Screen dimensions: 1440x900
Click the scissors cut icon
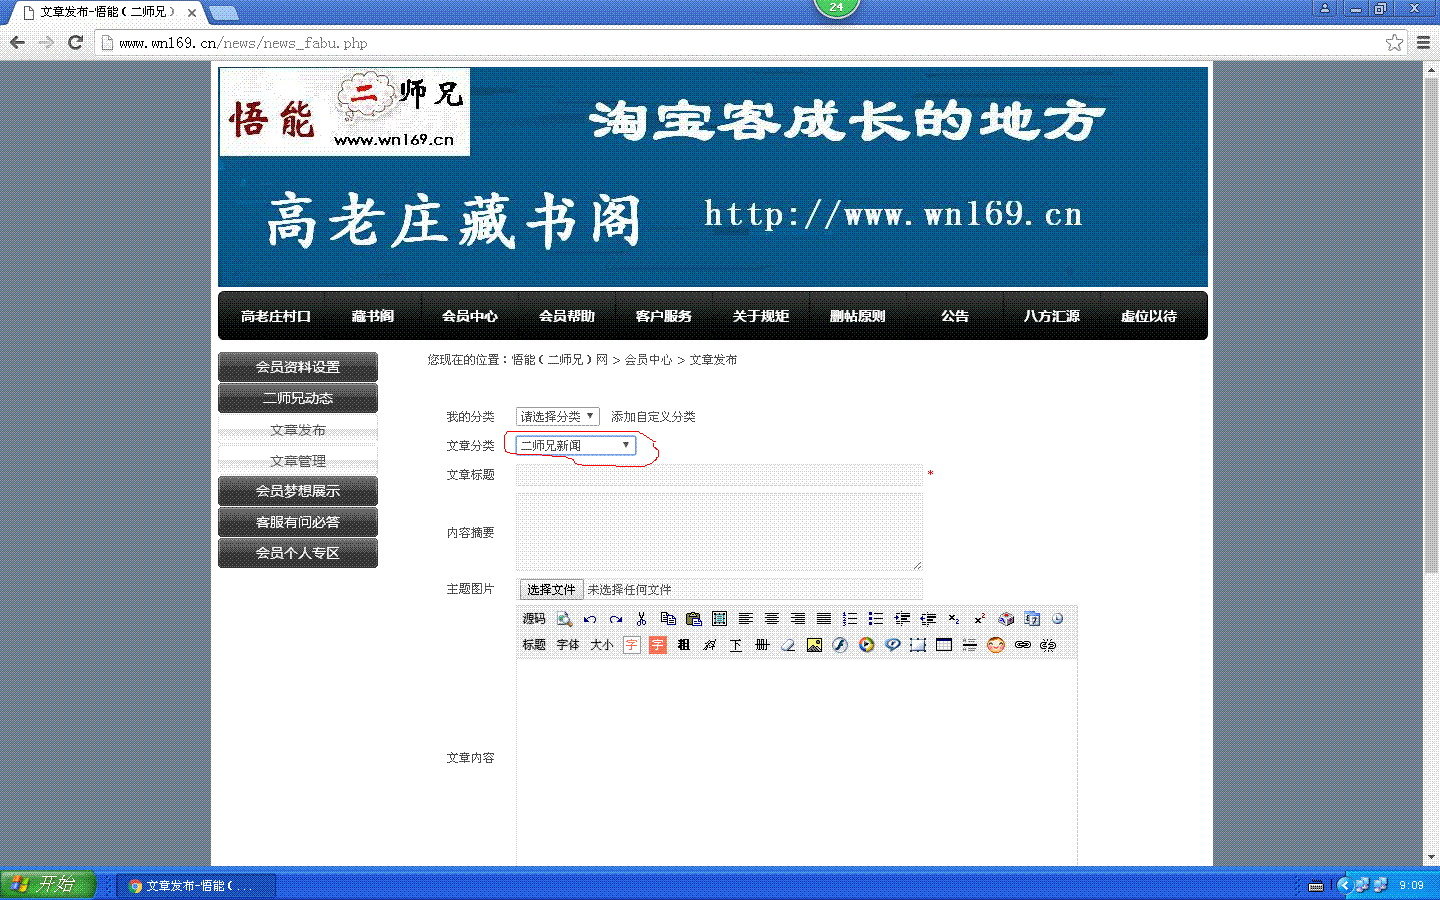click(641, 619)
